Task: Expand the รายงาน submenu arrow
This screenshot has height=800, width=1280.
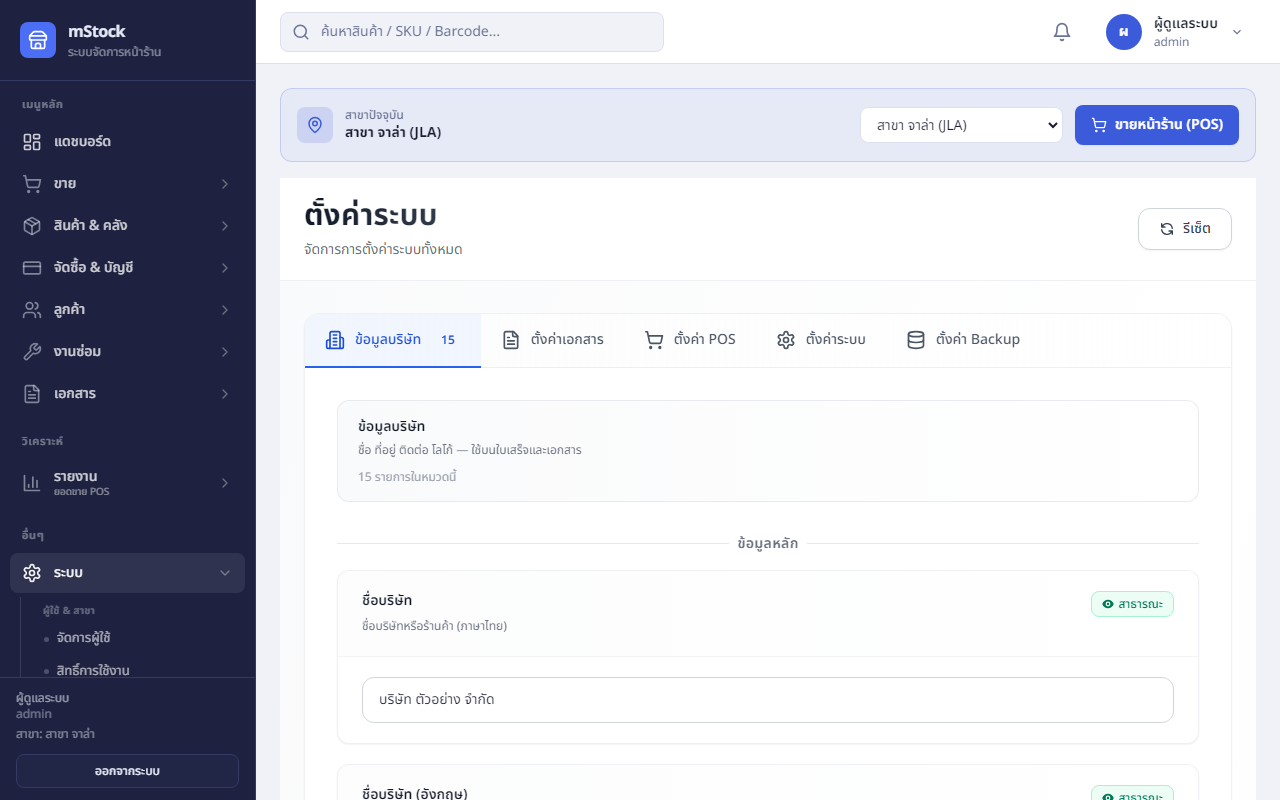Action: (x=225, y=483)
